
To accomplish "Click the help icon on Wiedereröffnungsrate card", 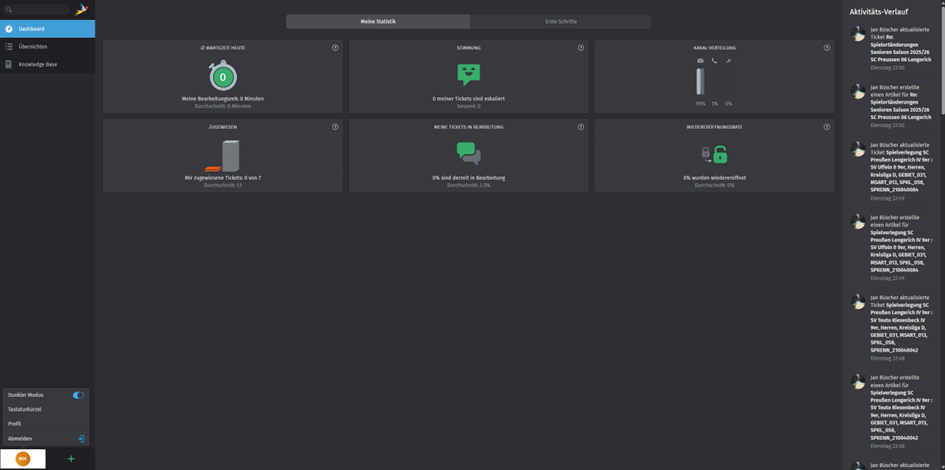I will tap(827, 127).
